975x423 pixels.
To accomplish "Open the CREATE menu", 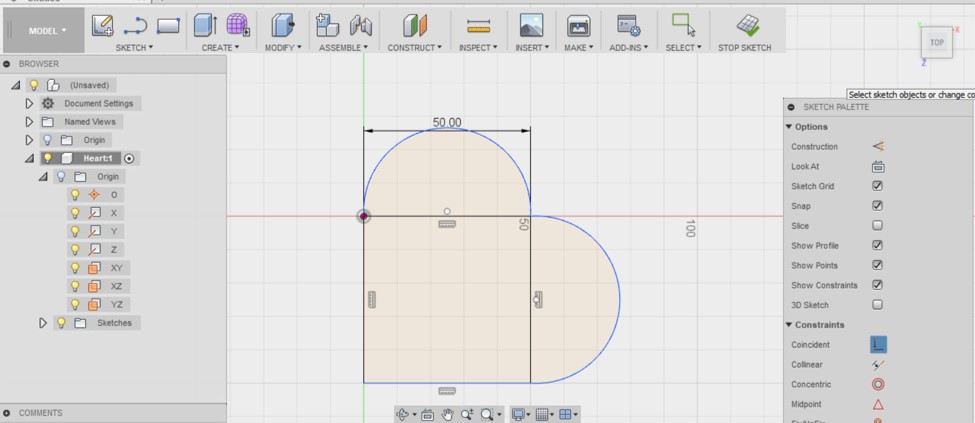I will tap(221, 47).
